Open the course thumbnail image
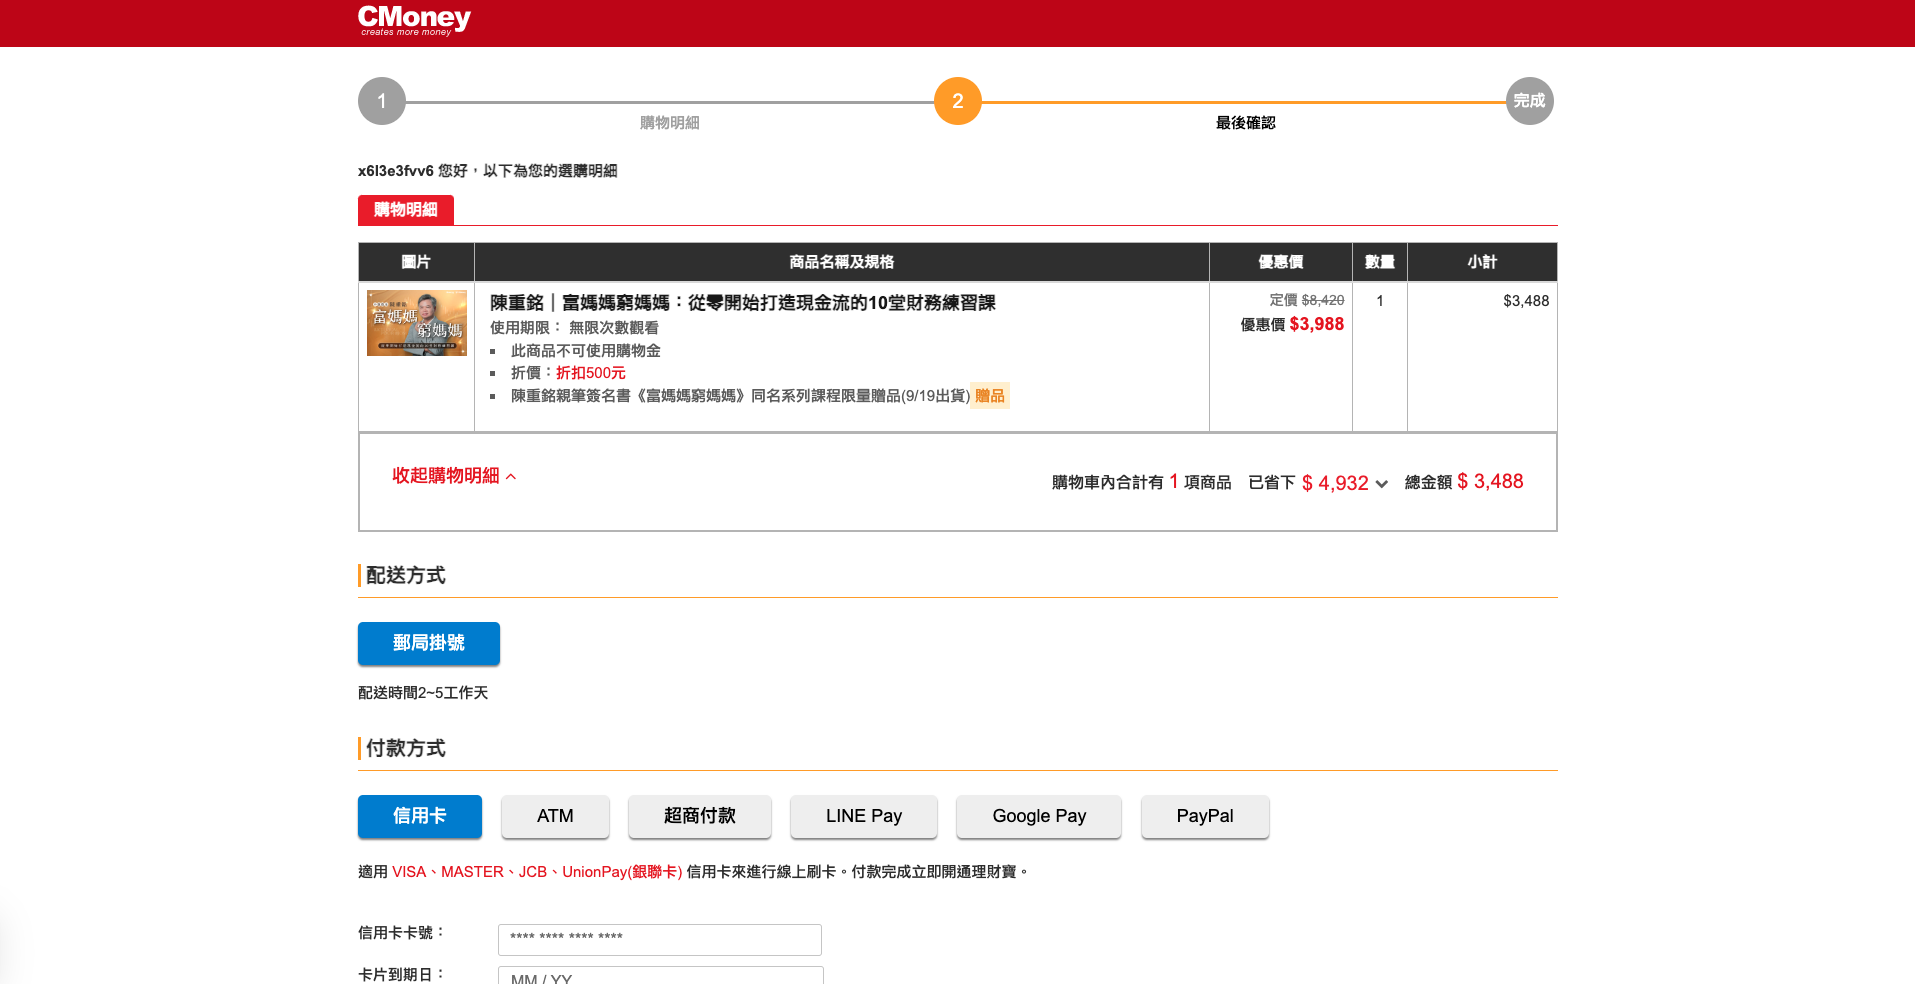Image resolution: width=1915 pixels, height=984 pixels. point(417,323)
